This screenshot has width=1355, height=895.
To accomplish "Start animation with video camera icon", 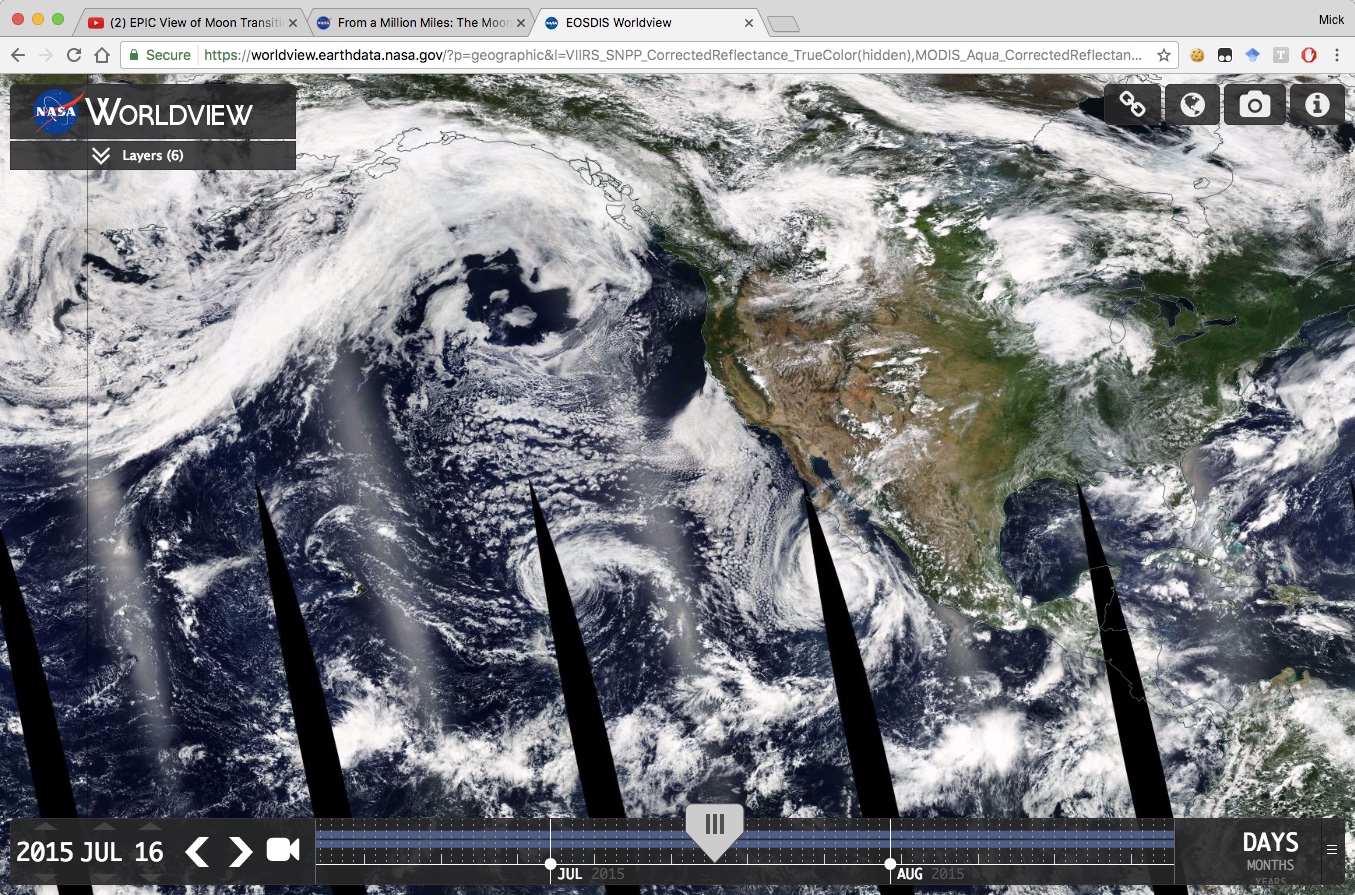I will click(283, 850).
